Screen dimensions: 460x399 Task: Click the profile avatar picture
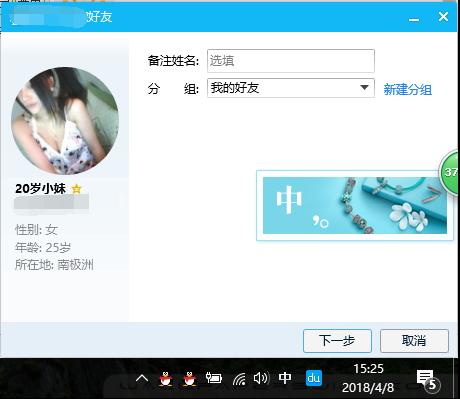pos(65,121)
